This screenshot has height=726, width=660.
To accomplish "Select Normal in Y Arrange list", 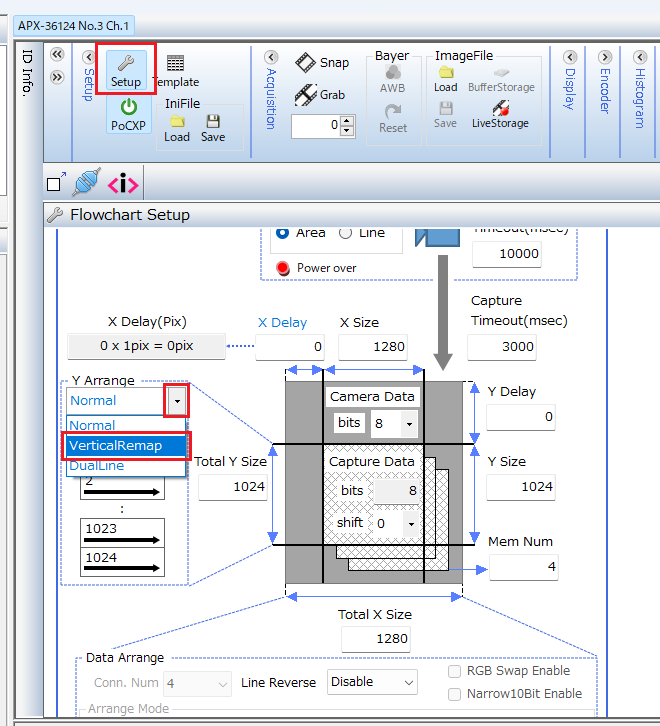I will point(126,425).
